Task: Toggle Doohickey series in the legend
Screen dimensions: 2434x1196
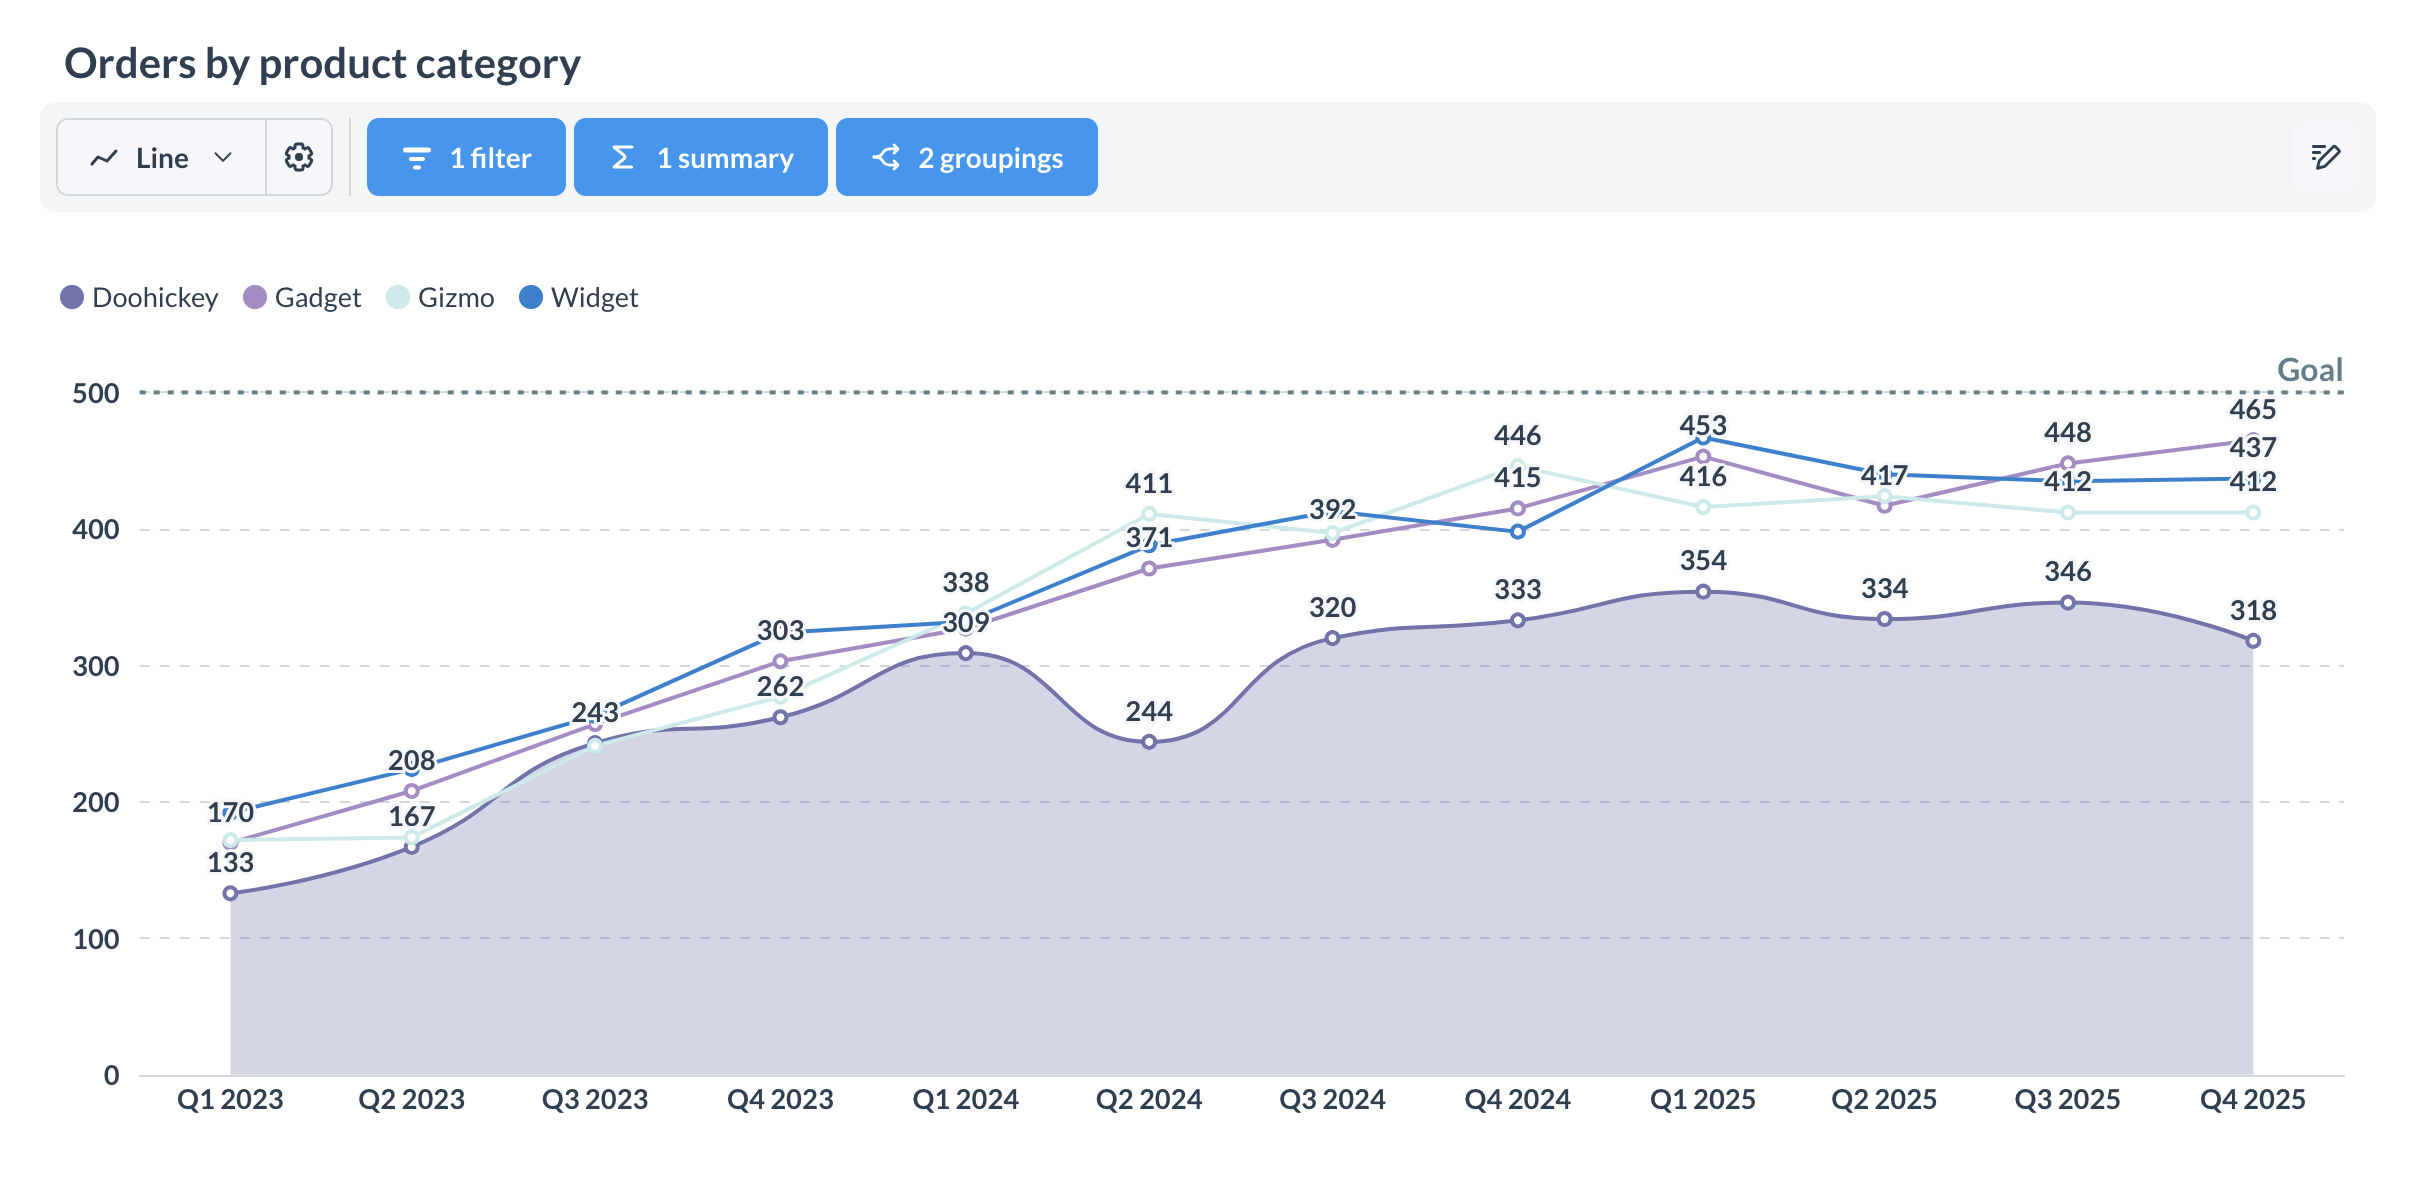Action: click(x=154, y=298)
